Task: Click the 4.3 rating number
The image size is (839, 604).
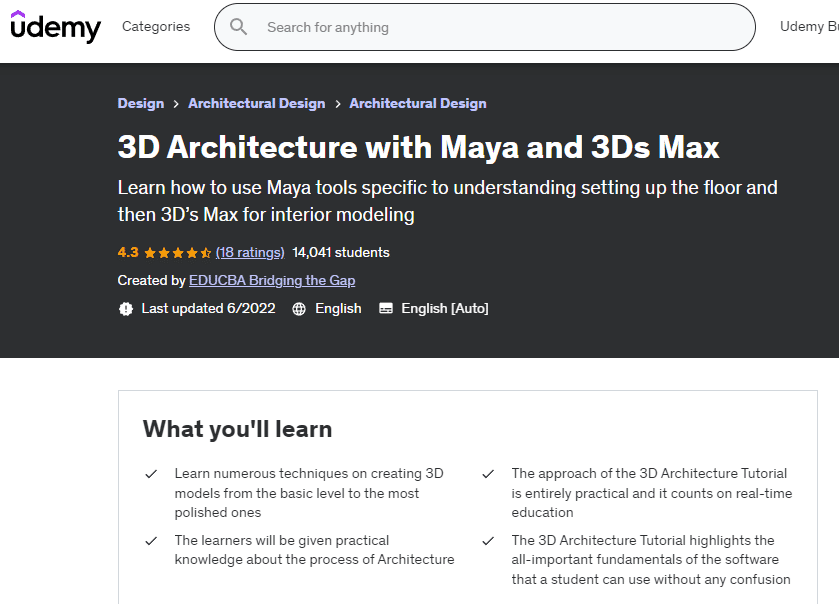Action: tap(128, 253)
